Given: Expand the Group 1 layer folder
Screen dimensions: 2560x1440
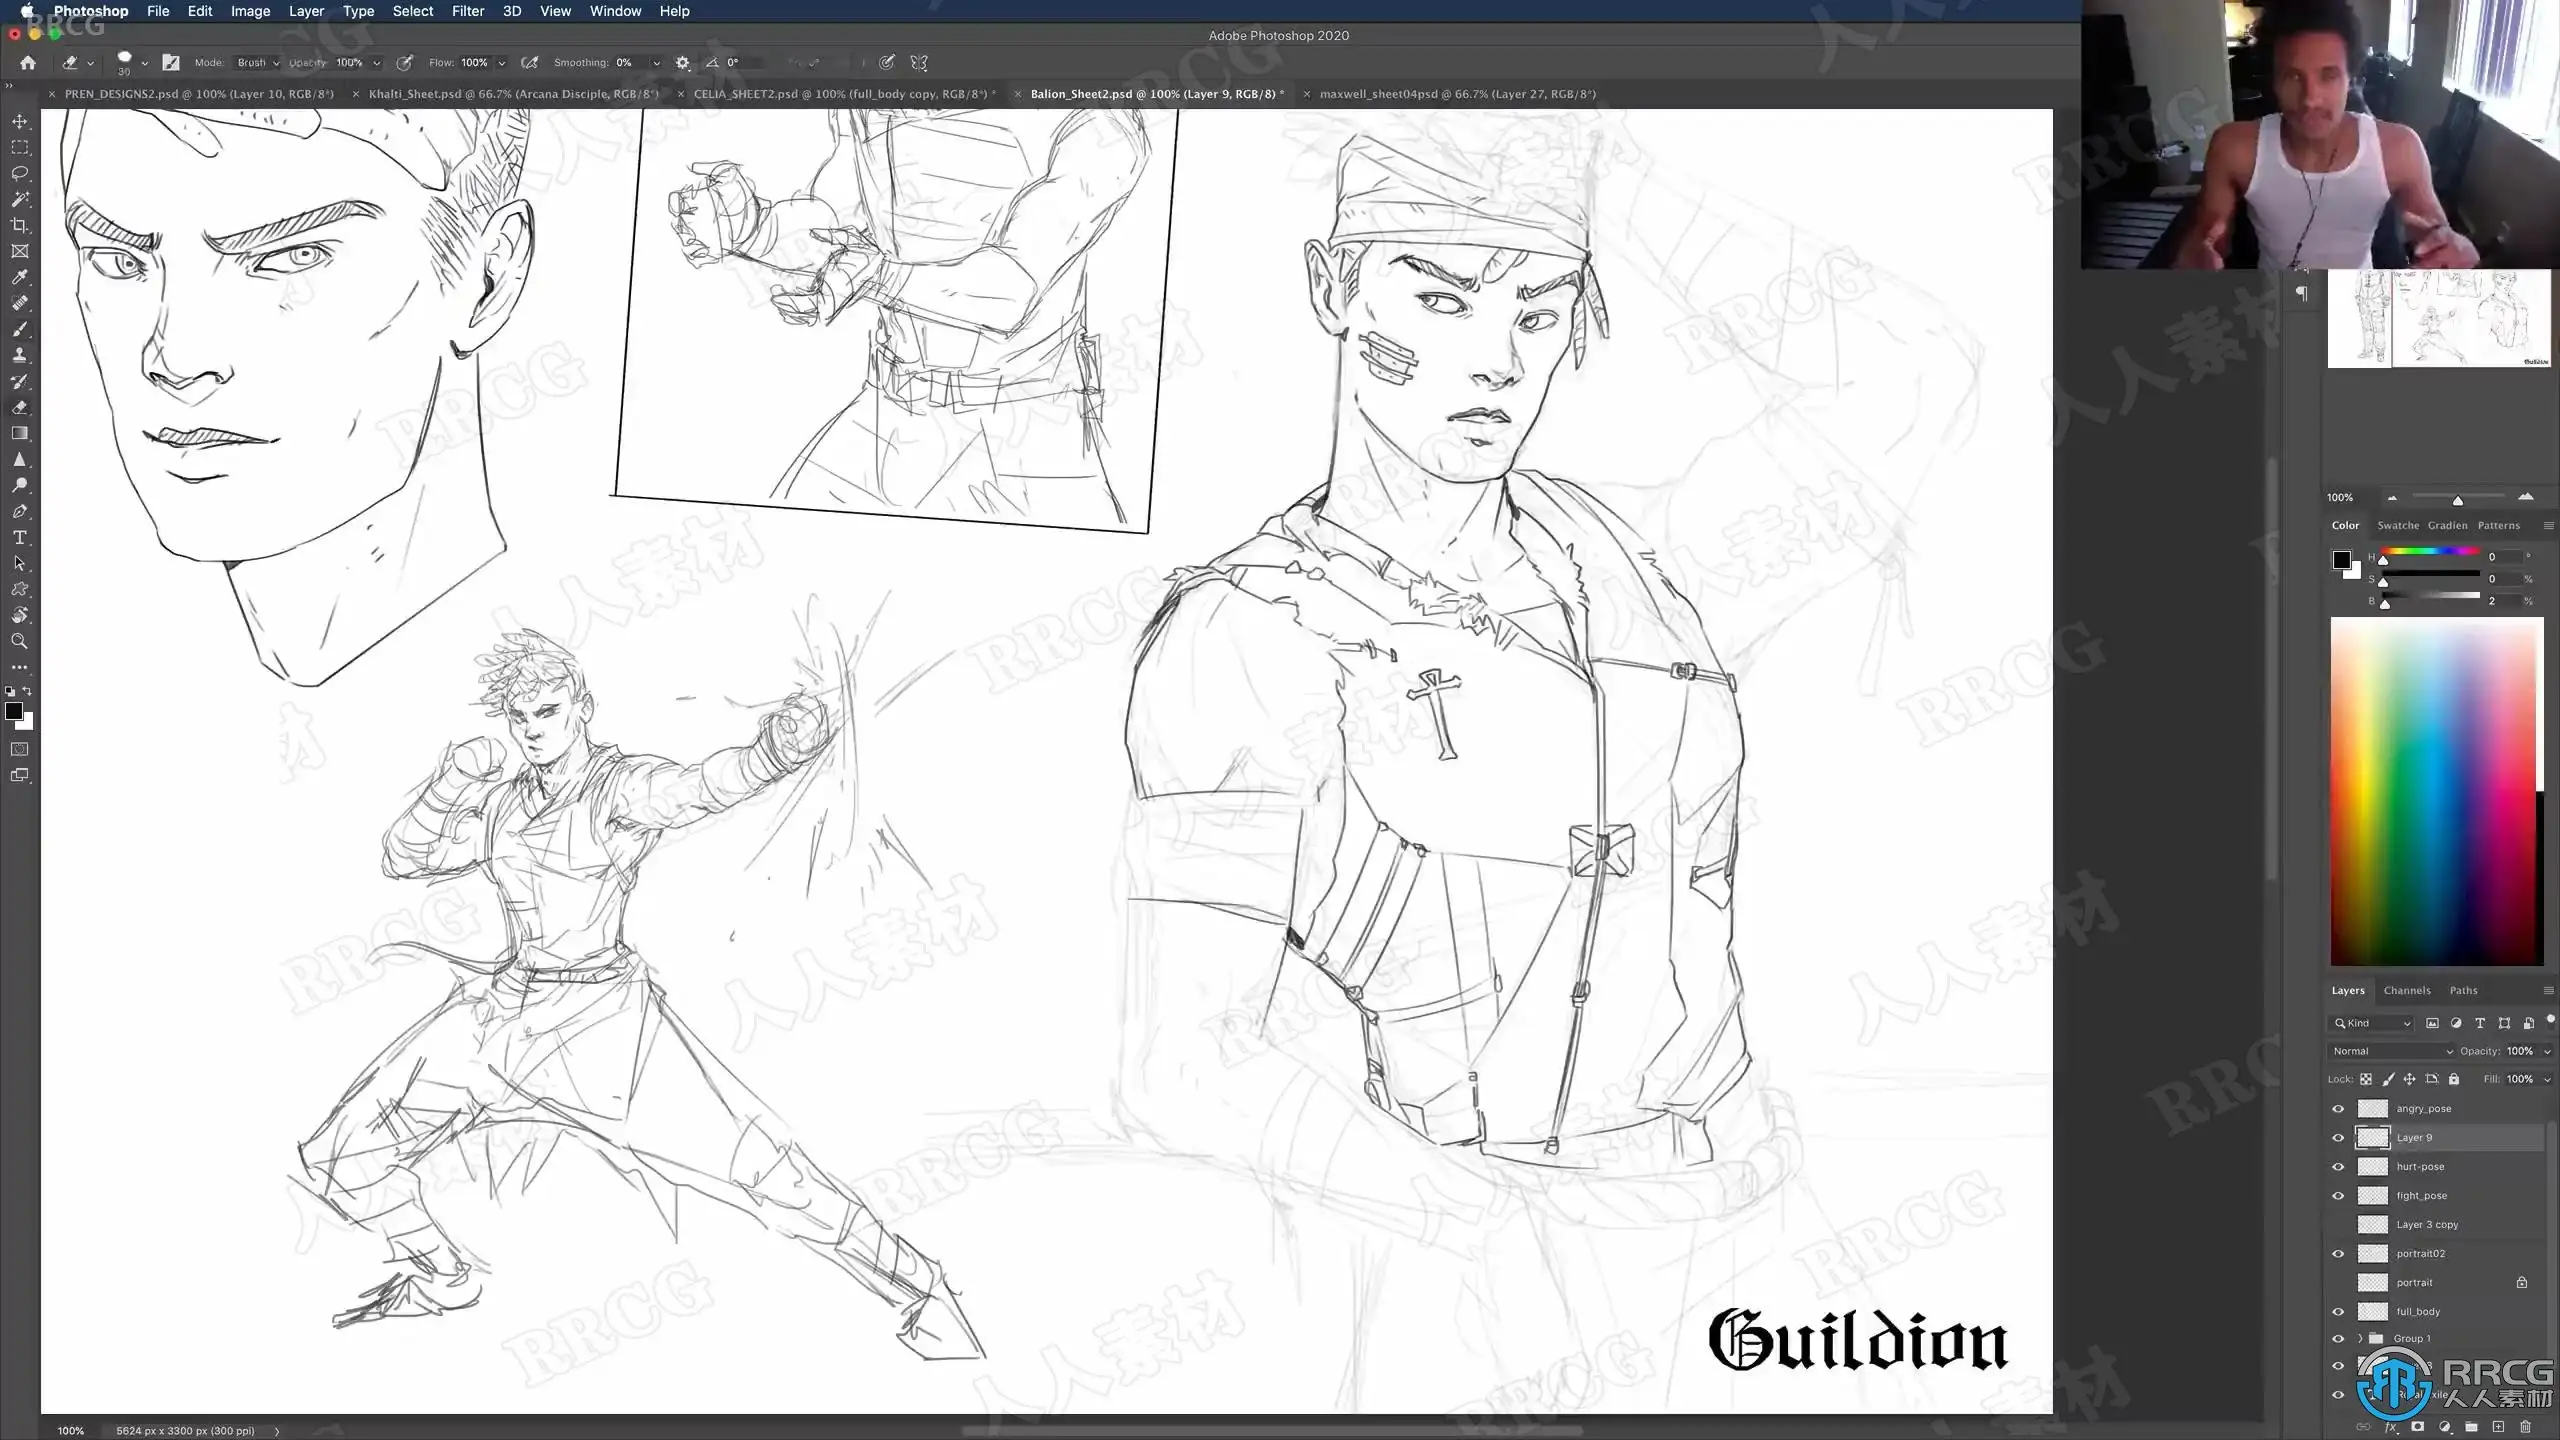Looking at the screenshot, I should [2360, 1338].
